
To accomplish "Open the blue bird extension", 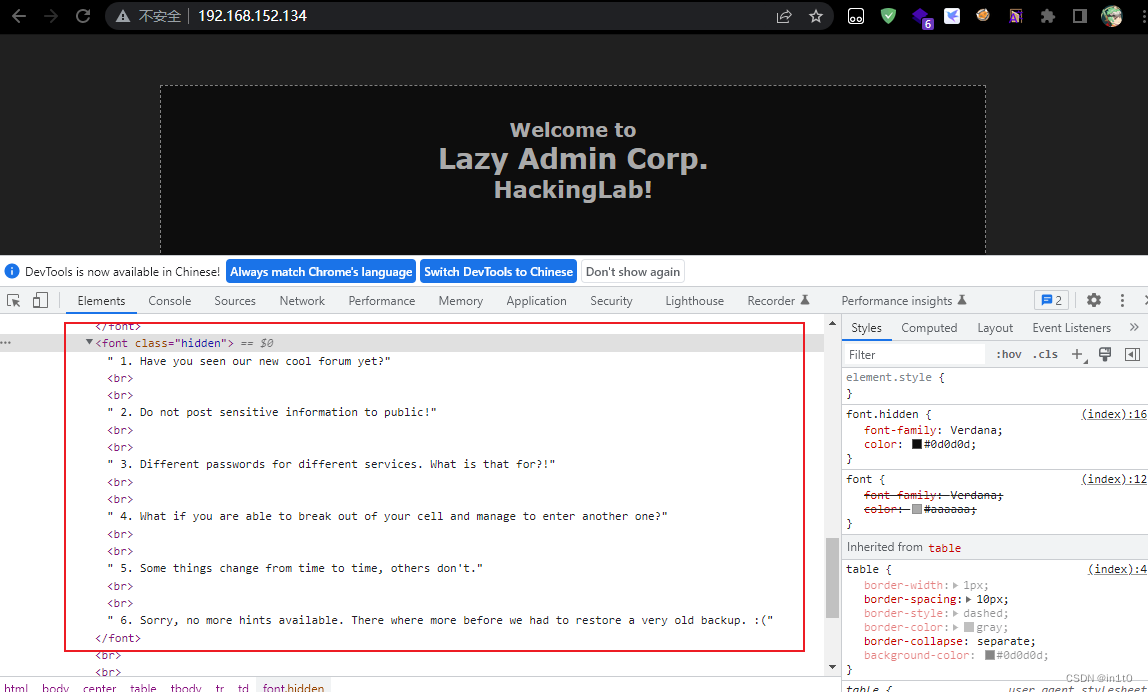I will point(952,15).
